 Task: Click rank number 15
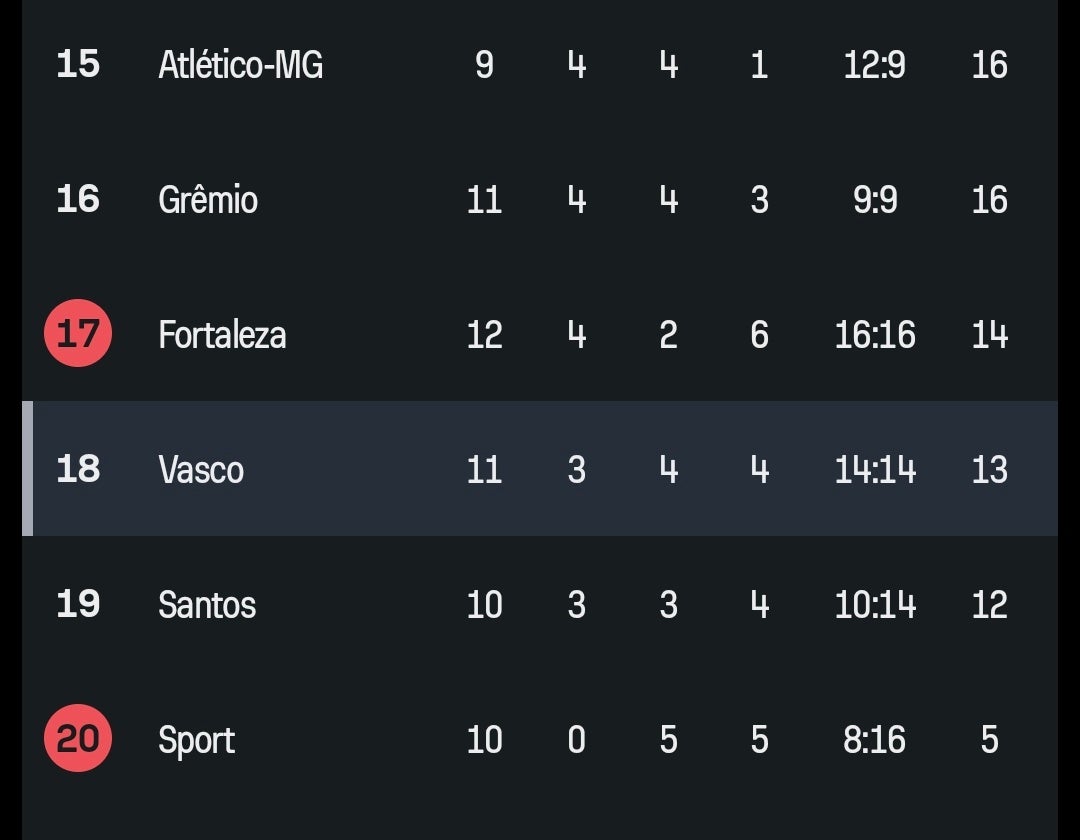[78, 64]
